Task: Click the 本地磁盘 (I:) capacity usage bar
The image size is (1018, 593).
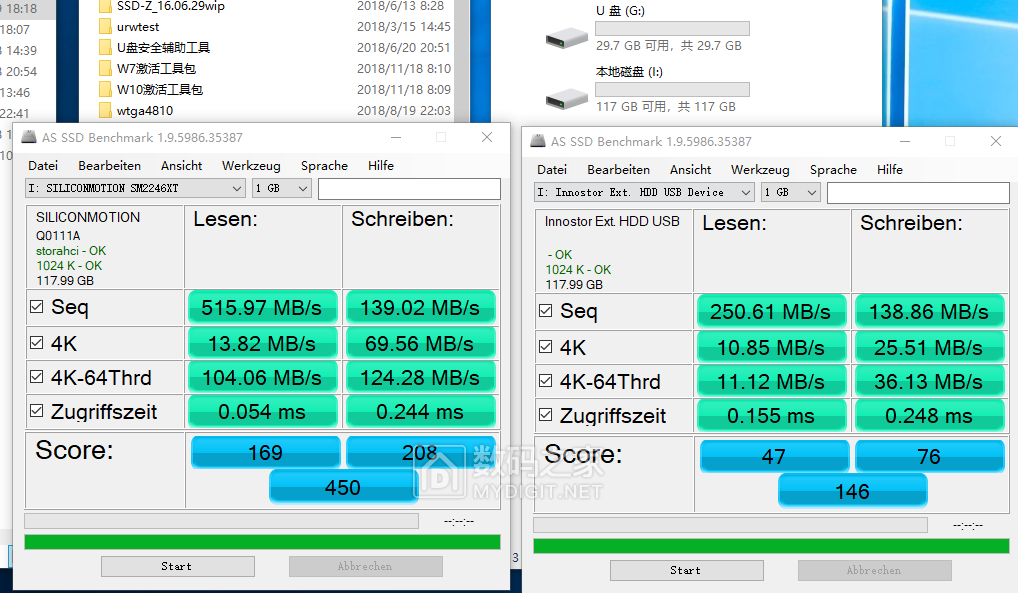Action: coord(672,90)
